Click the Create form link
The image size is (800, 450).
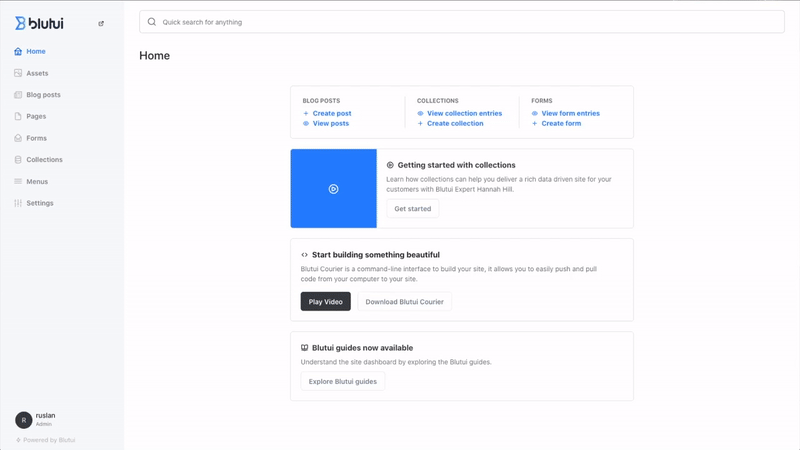[560, 123]
